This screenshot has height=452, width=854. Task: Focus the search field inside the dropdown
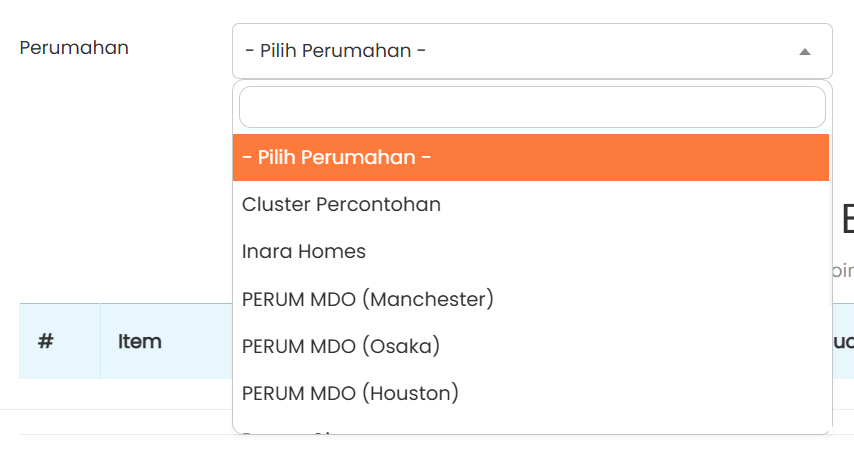point(532,107)
